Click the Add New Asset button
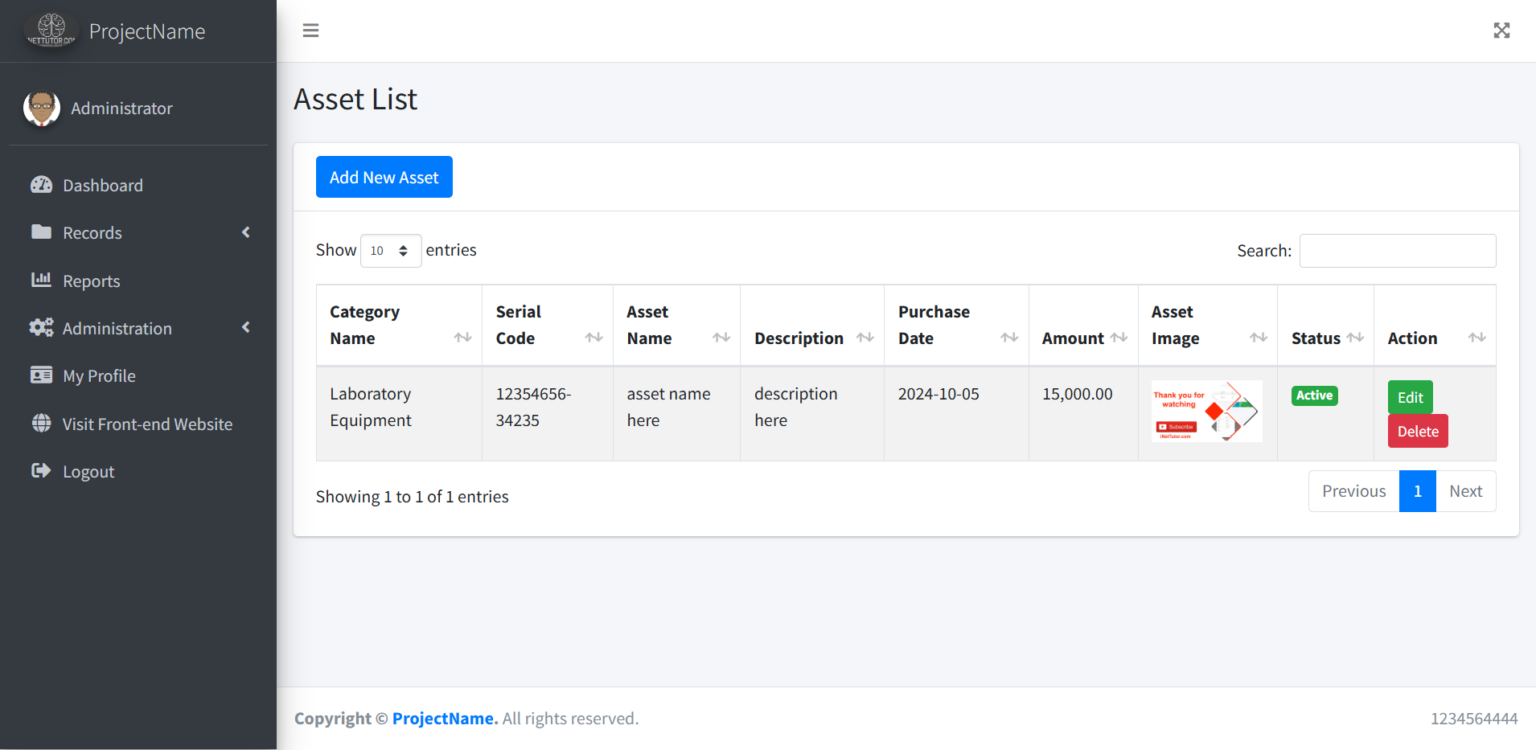Viewport: 1536px width, 750px height. point(384,176)
